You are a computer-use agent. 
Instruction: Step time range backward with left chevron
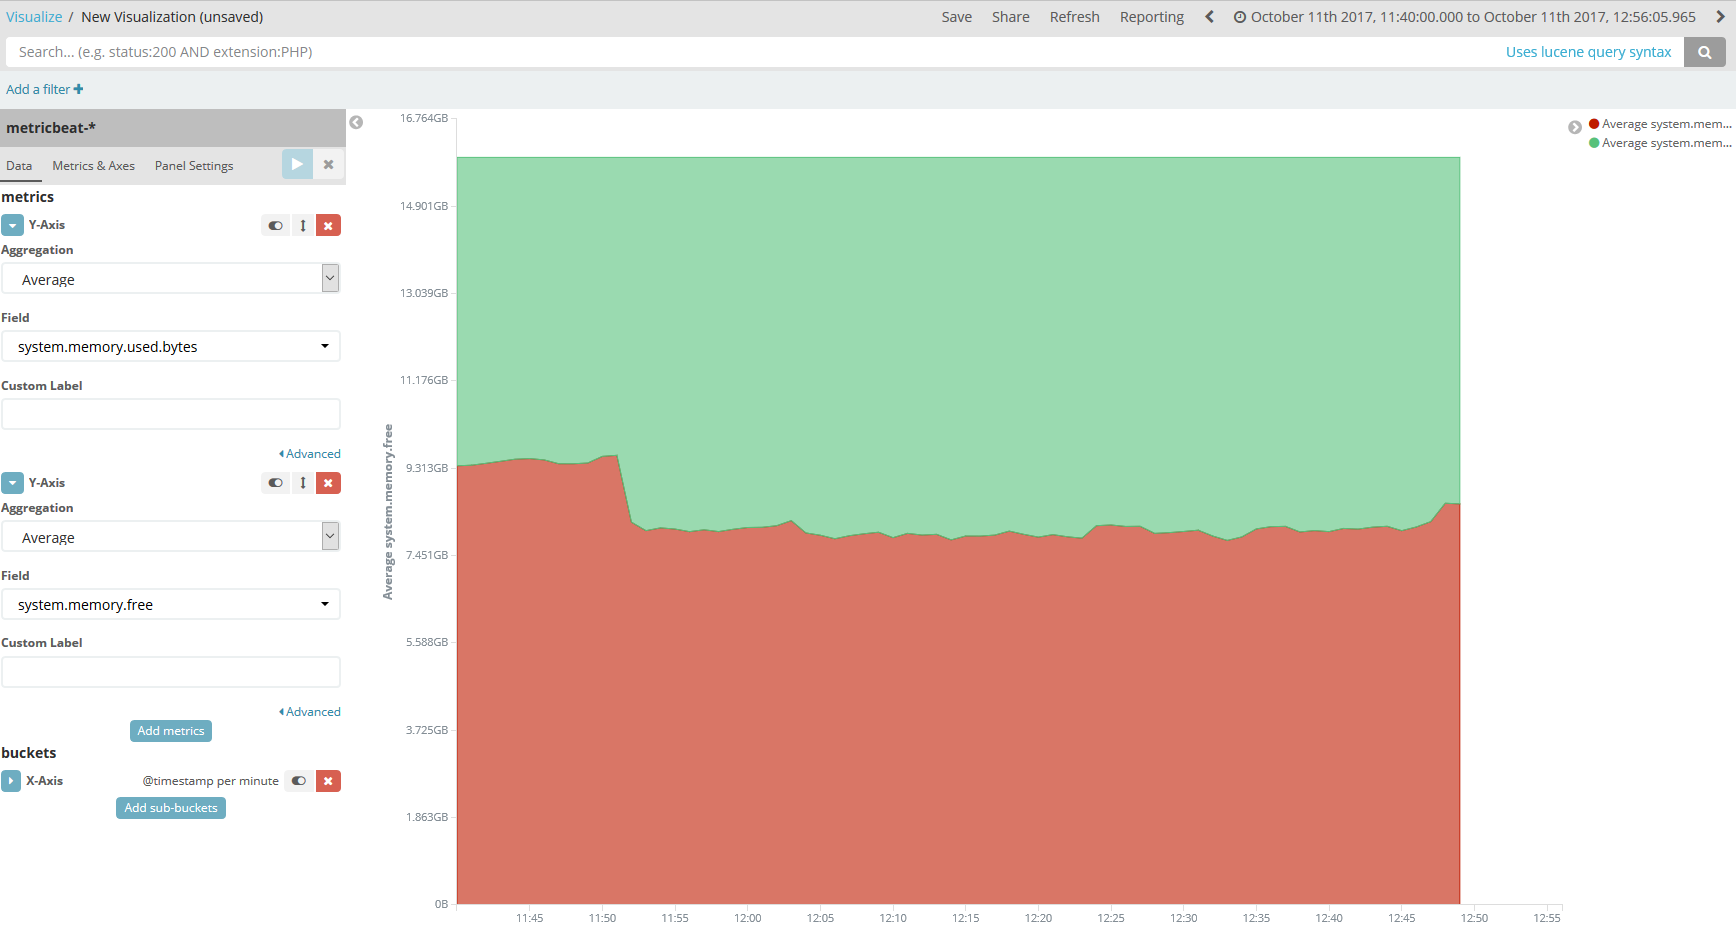tap(1209, 17)
